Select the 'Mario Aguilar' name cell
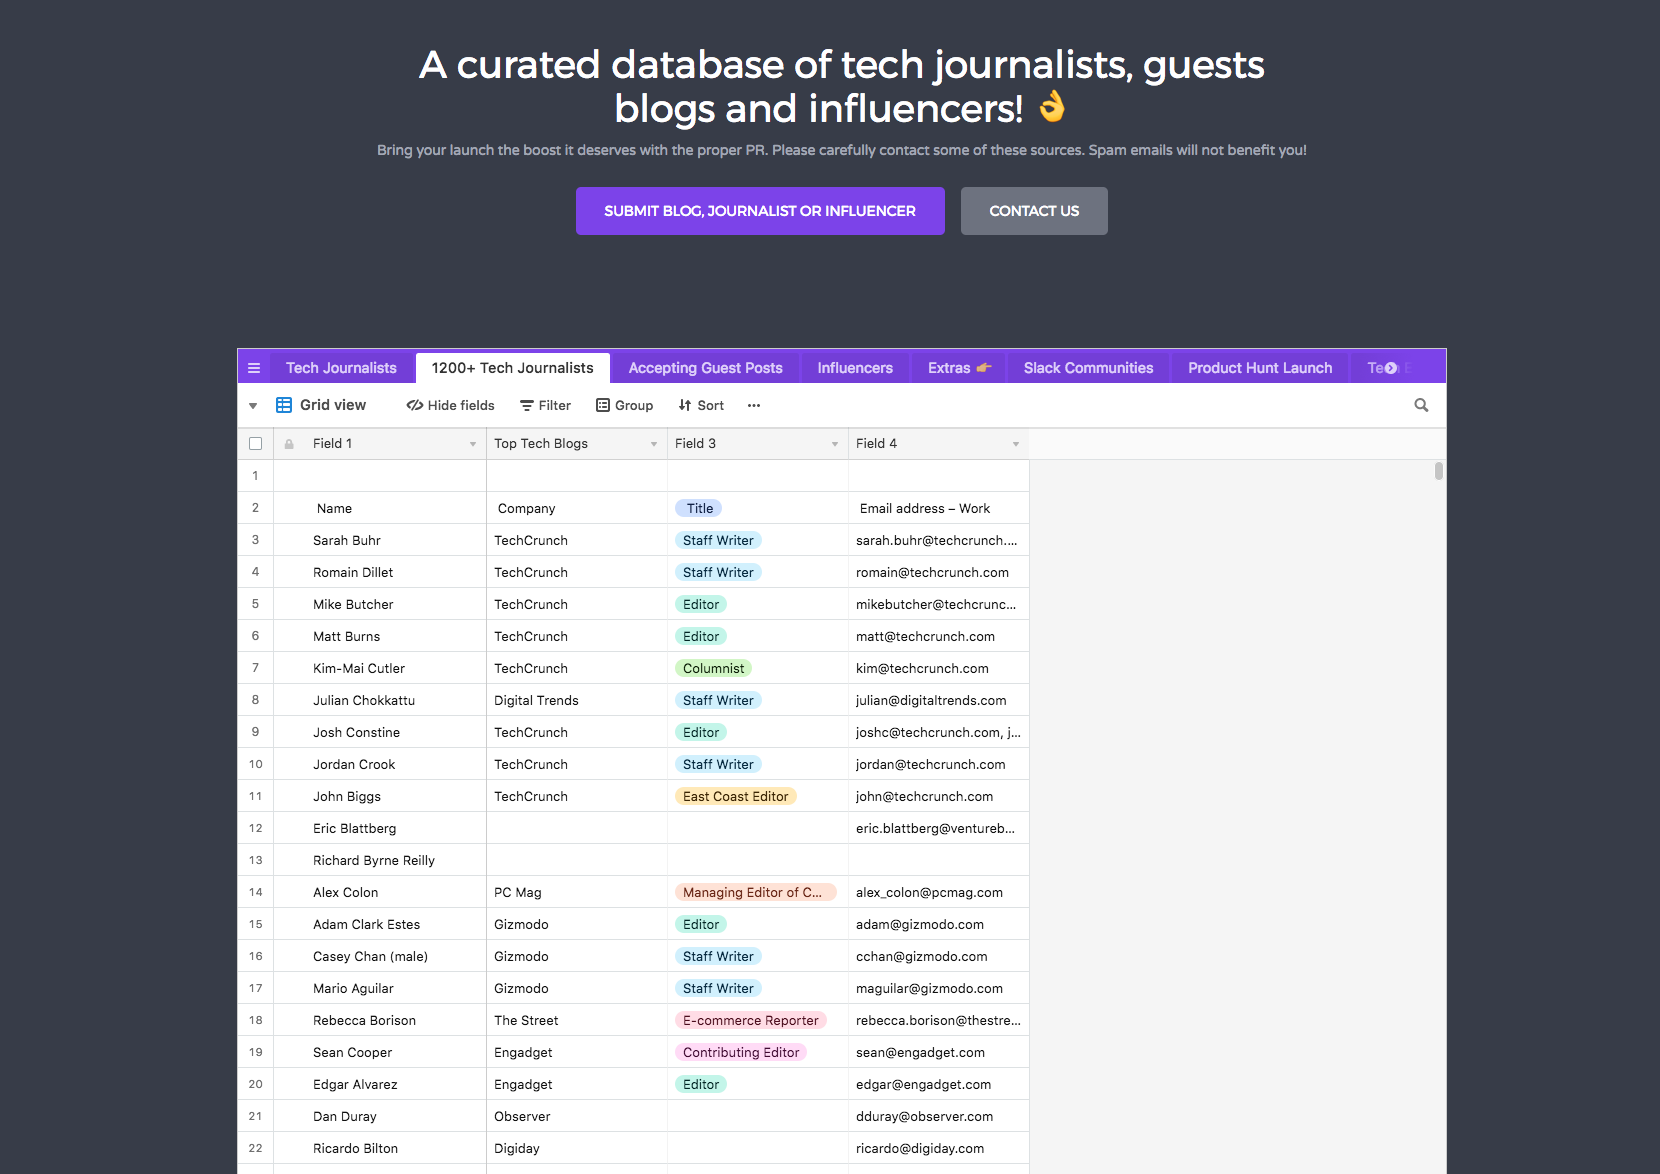 click(380, 988)
